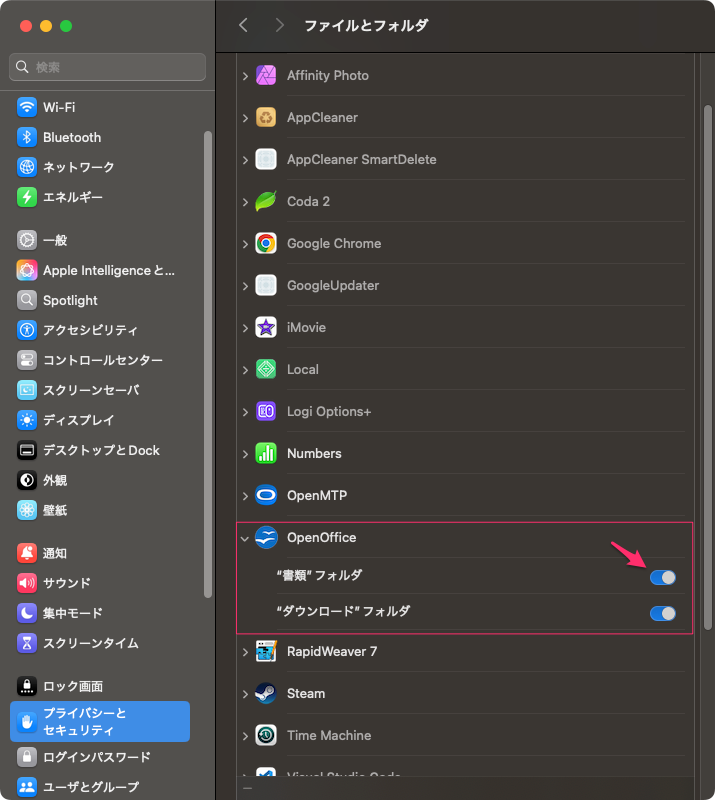
Task: Expand the Logi Options+ entry
Action: [245, 412]
